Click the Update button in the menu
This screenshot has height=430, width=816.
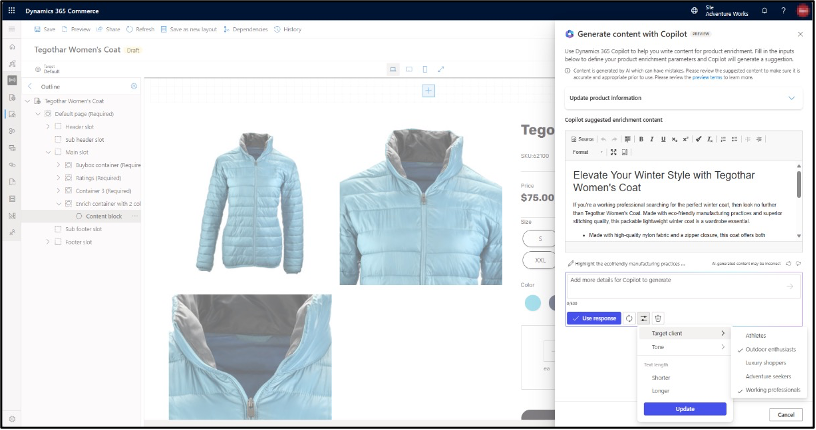tap(685, 409)
